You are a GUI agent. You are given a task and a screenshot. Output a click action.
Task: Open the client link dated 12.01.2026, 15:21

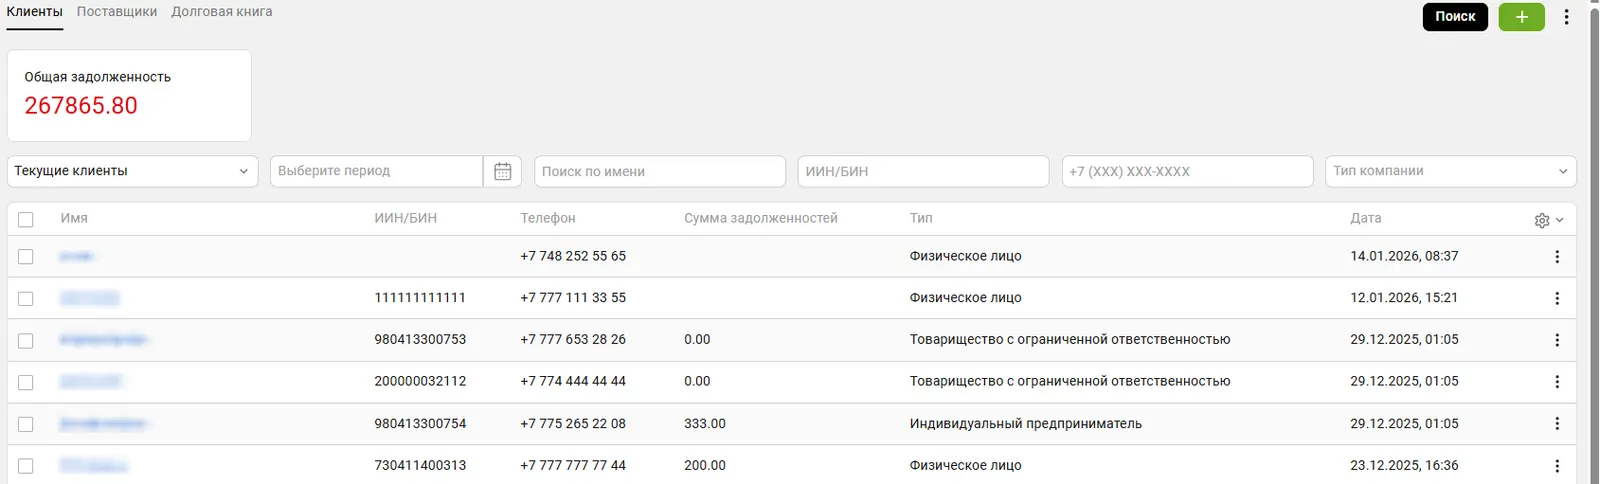tap(89, 298)
